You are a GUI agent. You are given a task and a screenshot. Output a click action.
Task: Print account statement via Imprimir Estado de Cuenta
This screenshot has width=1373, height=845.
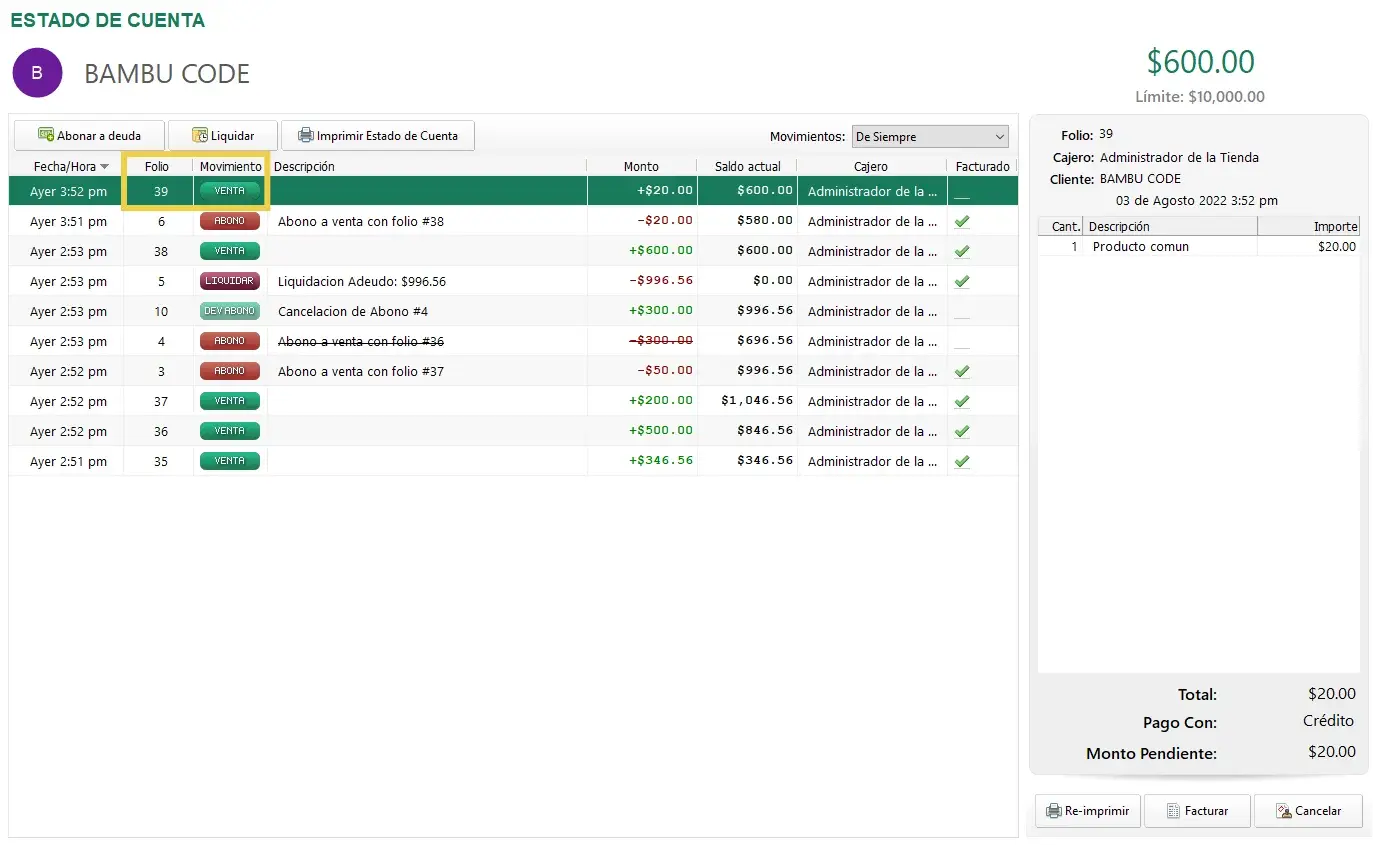click(377, 136)
